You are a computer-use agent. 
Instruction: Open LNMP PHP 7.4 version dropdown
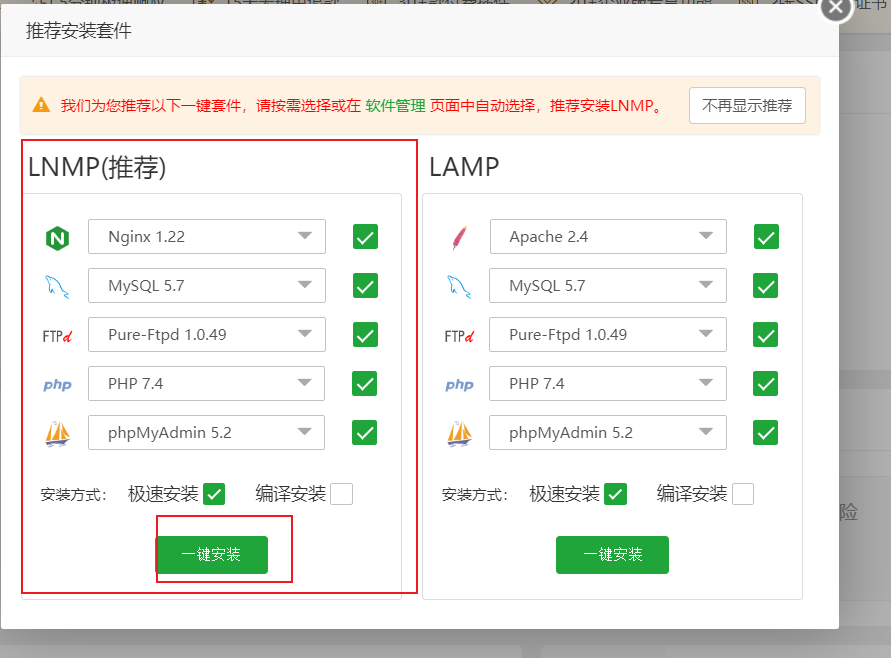[206, 384]
